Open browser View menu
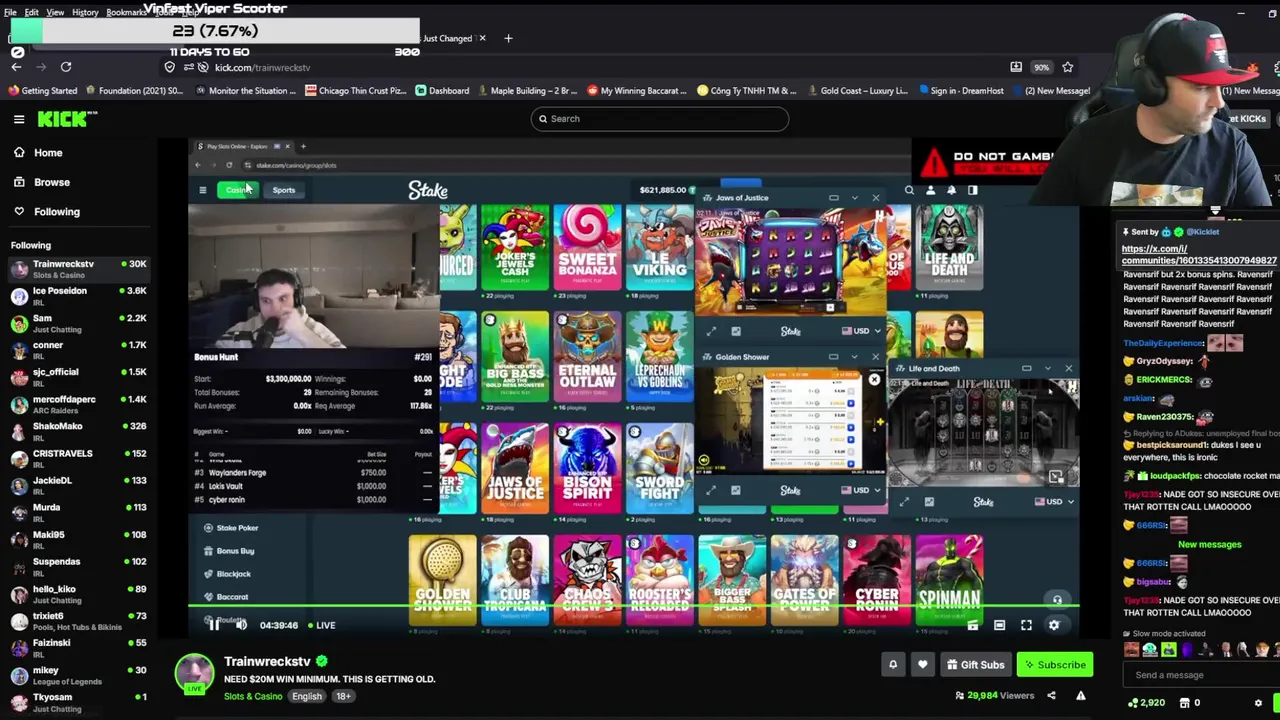Image resolution: width=1280 pixels, height=720 pixels. 55,12
